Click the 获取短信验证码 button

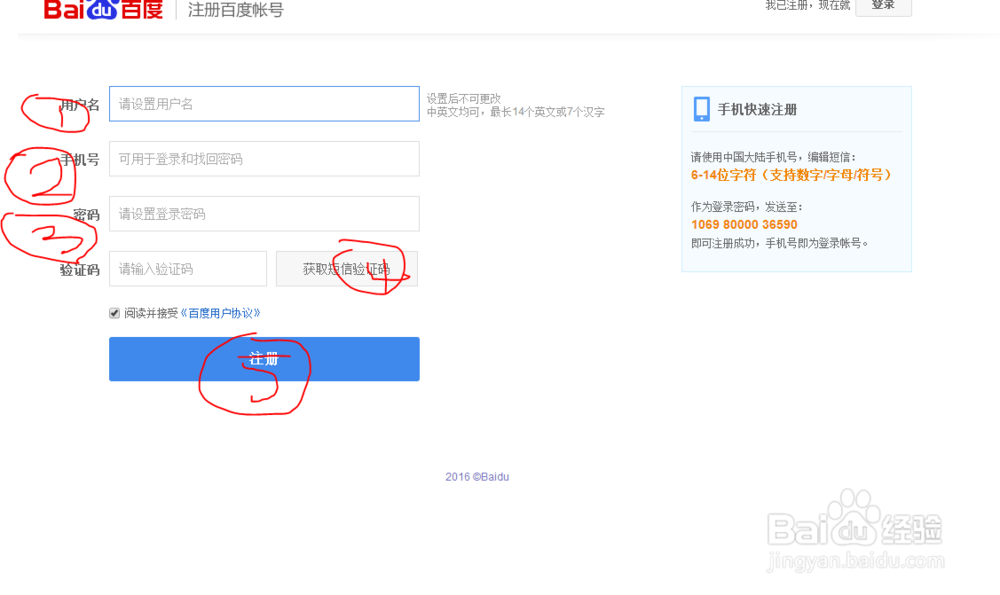pos(347,268)
